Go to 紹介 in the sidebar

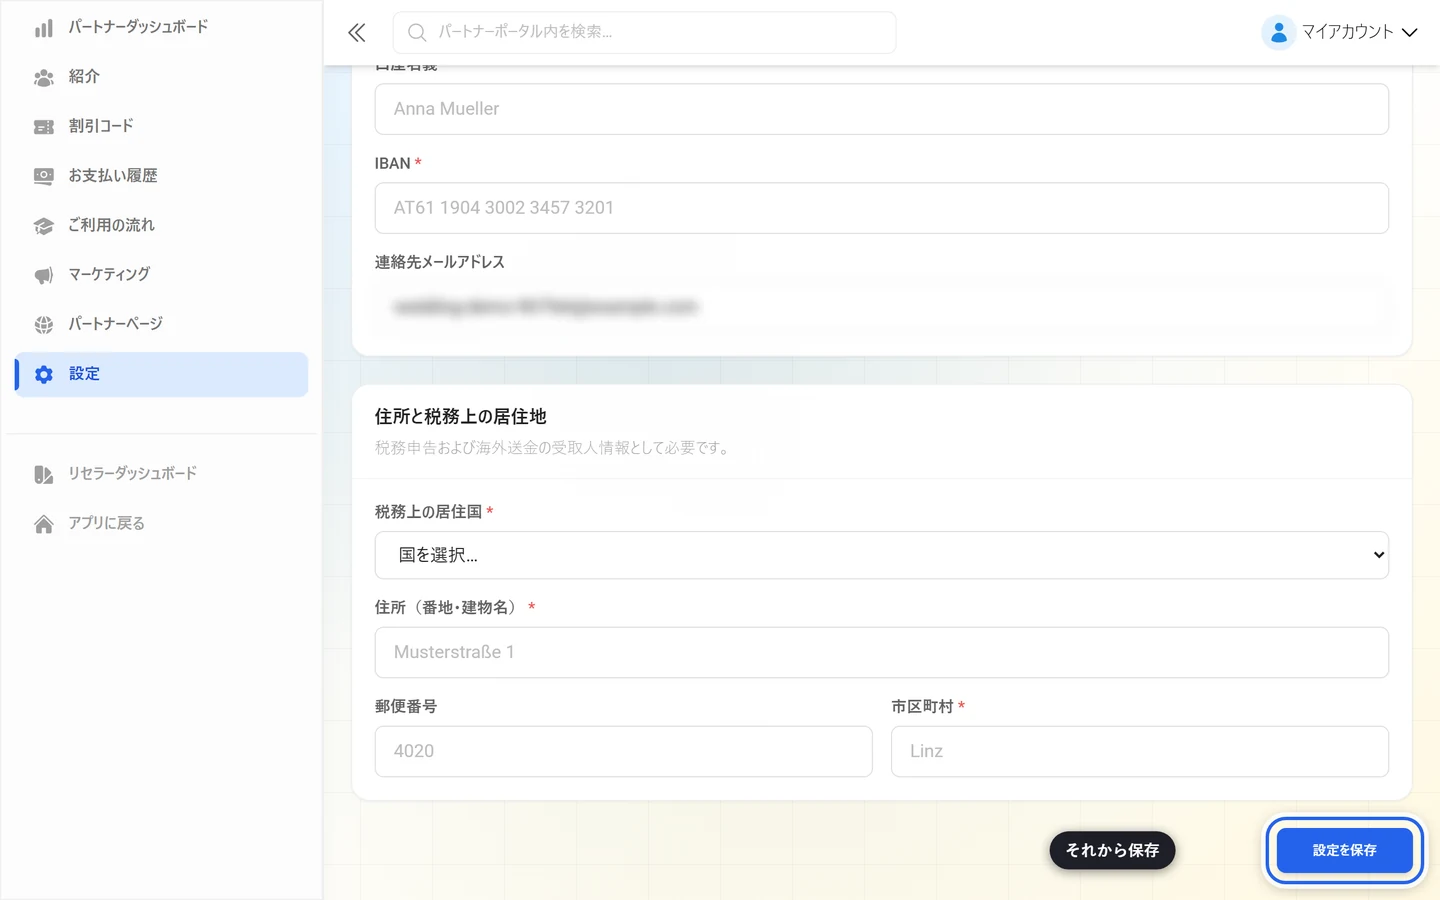tap(162, 77)
